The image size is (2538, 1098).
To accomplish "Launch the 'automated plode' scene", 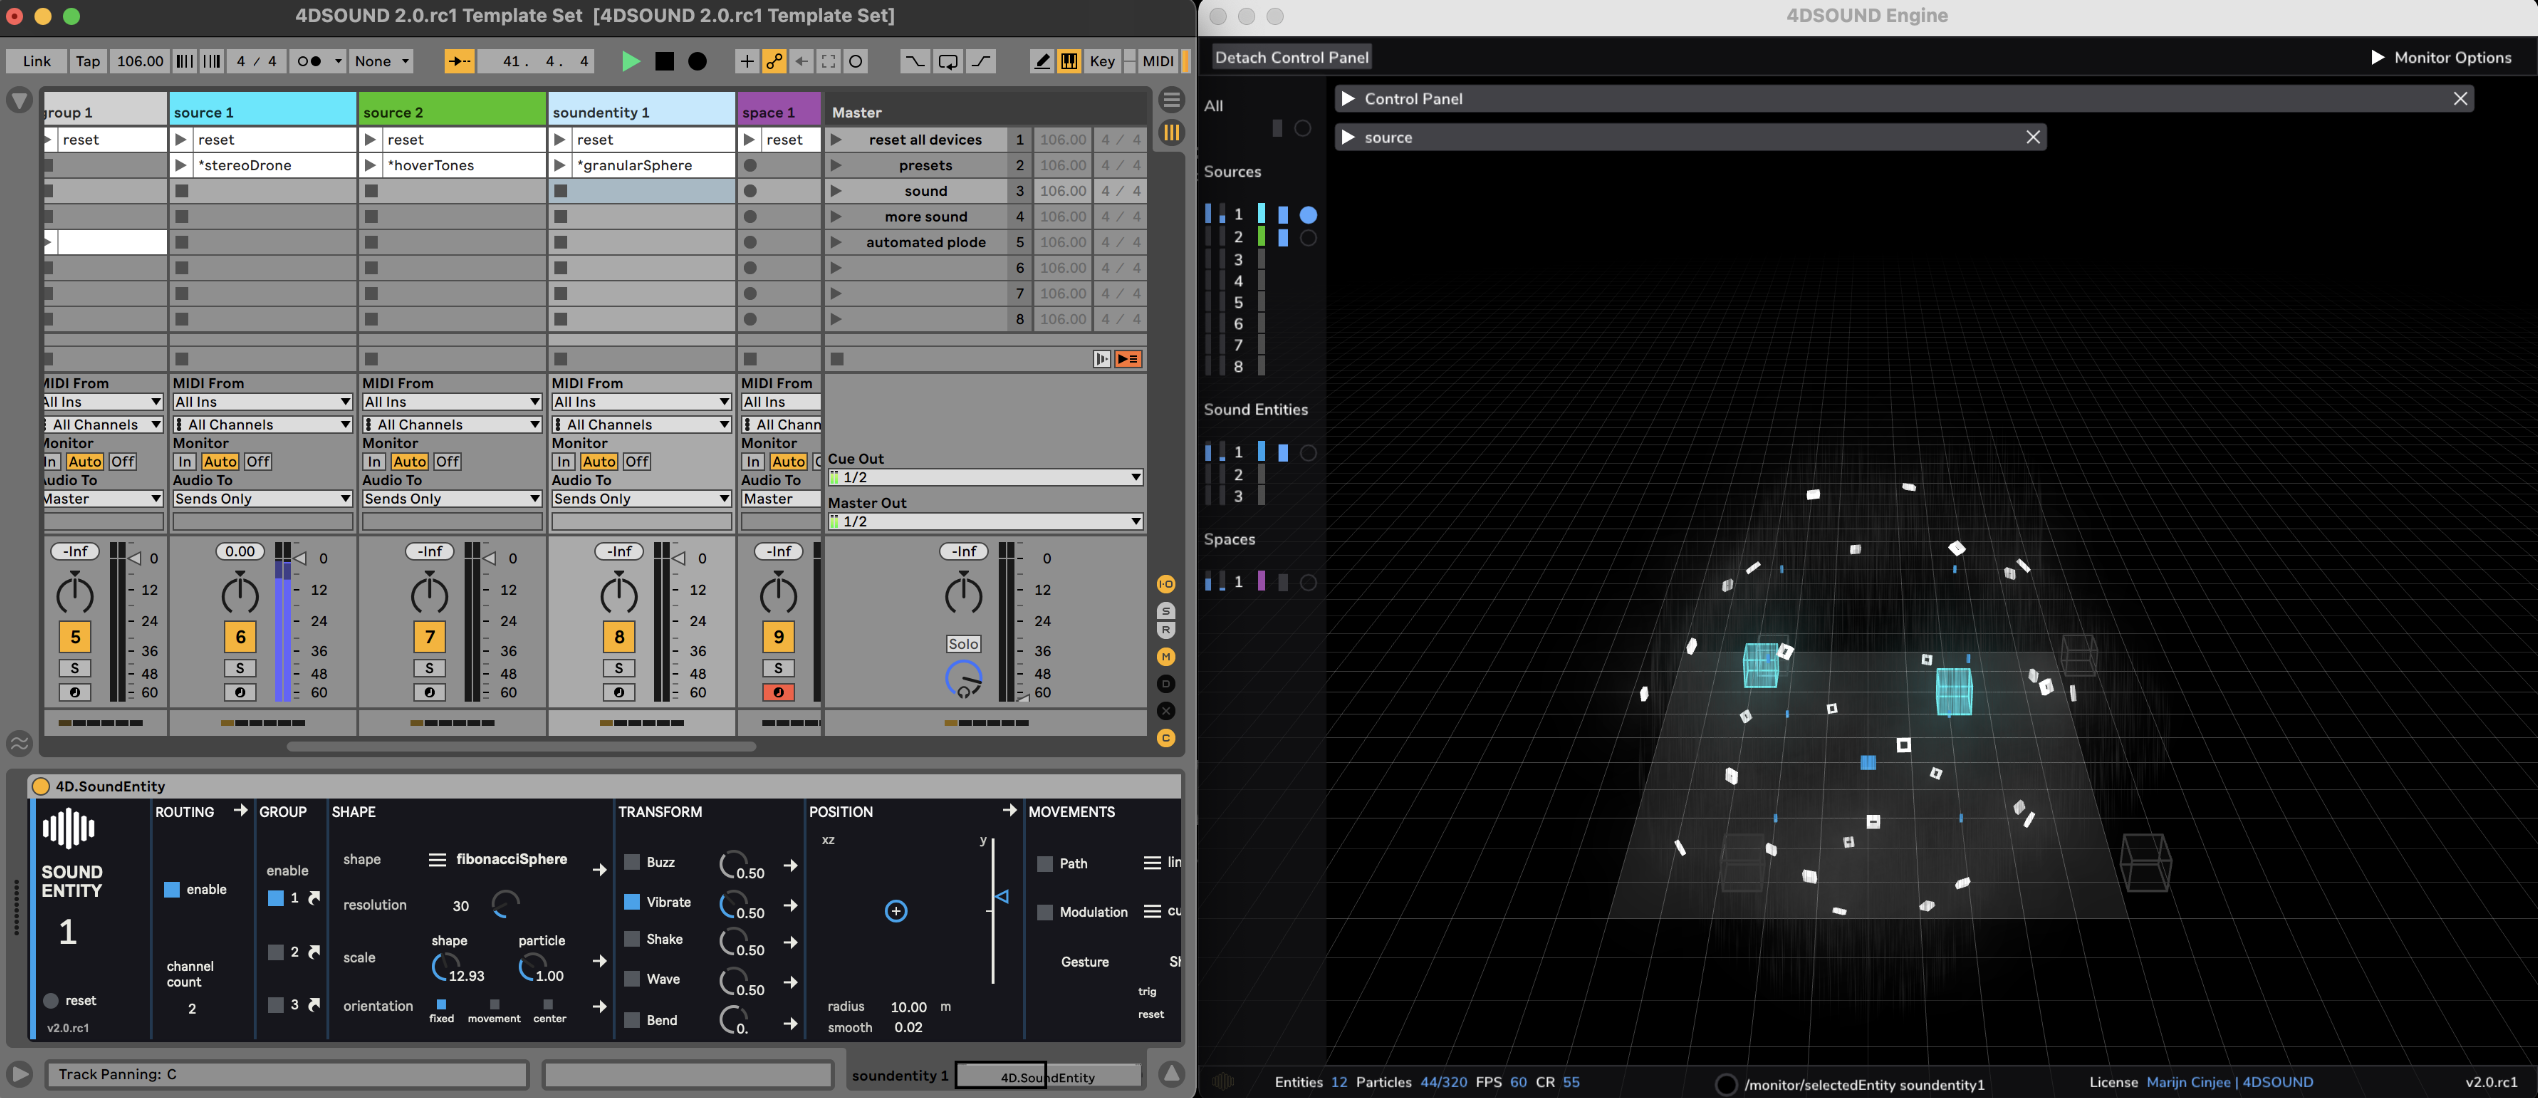I will 836,242.
